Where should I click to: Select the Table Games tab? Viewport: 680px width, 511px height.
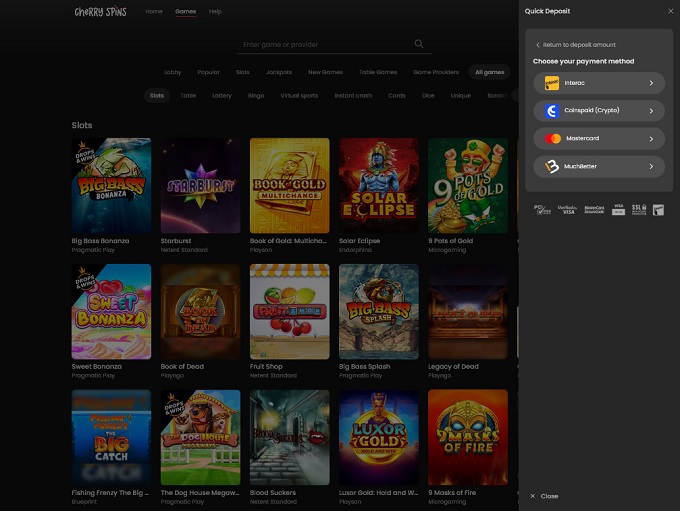click(x=378, y=72)
